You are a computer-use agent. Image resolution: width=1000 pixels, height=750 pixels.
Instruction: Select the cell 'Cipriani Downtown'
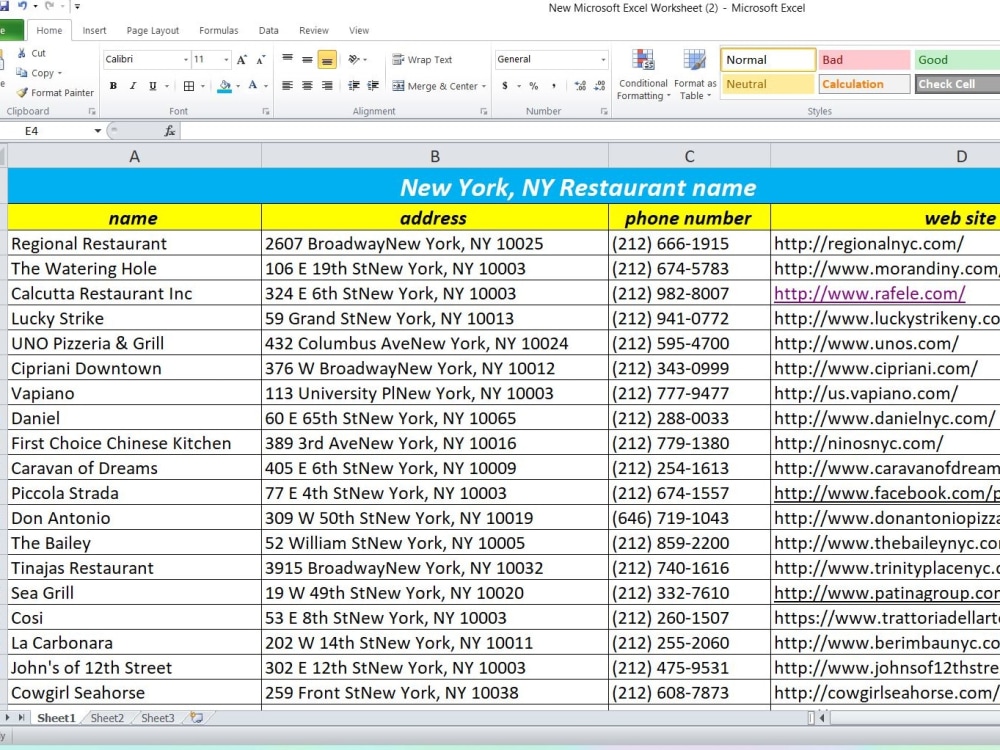tap(135, 369)
